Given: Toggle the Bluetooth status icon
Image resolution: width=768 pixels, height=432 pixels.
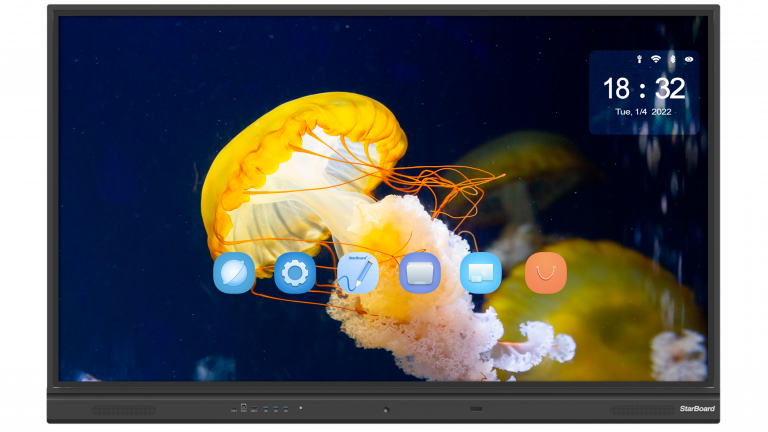Looking at the screenshot, I should tap(672, 60).
